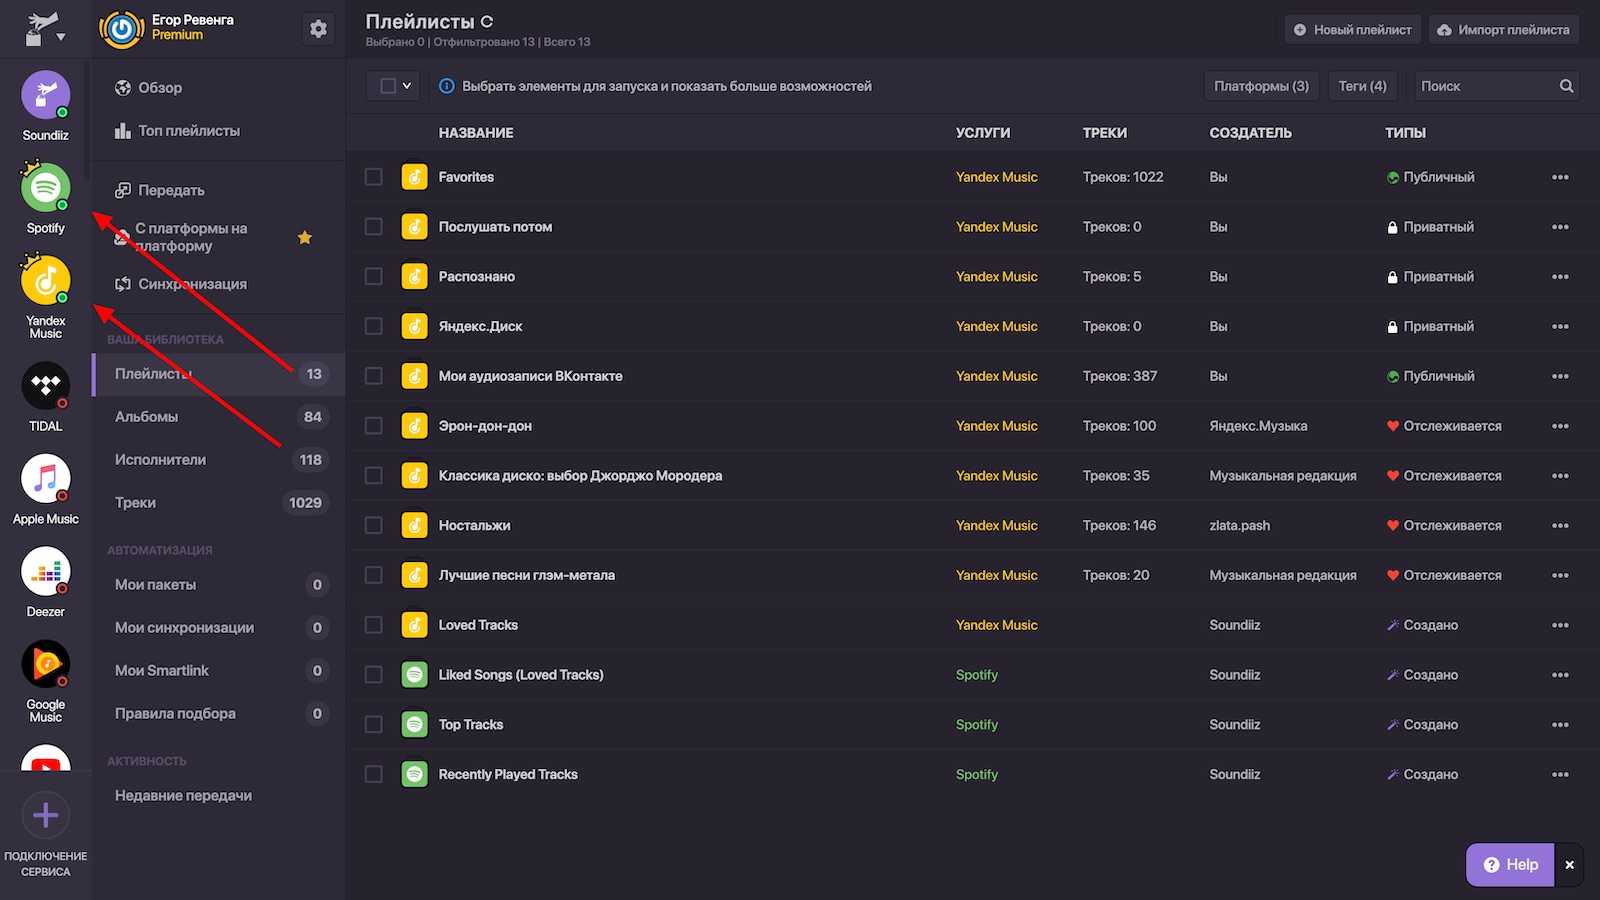Open the Платформы (3) filter
Screen dimensions: 1600x900
click(x=1261, y=86)
